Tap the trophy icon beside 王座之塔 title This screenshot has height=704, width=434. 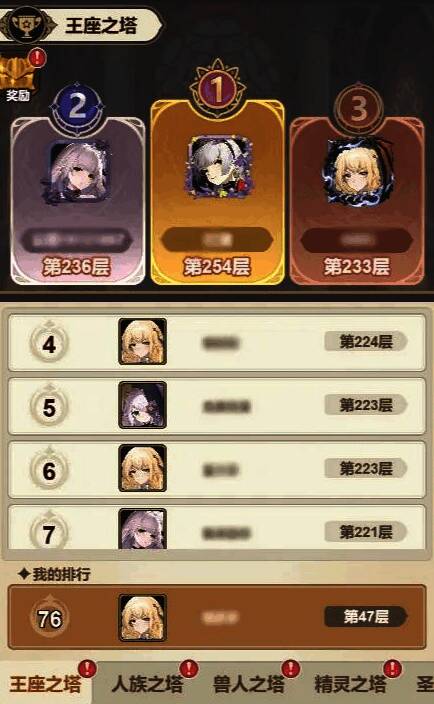[27, 24]
